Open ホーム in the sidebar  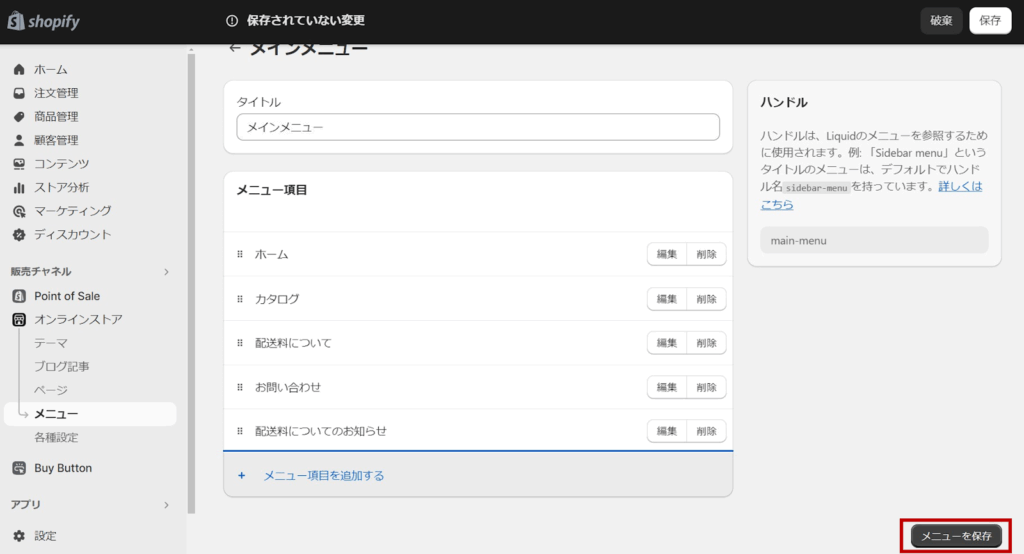tap(51, 69)
